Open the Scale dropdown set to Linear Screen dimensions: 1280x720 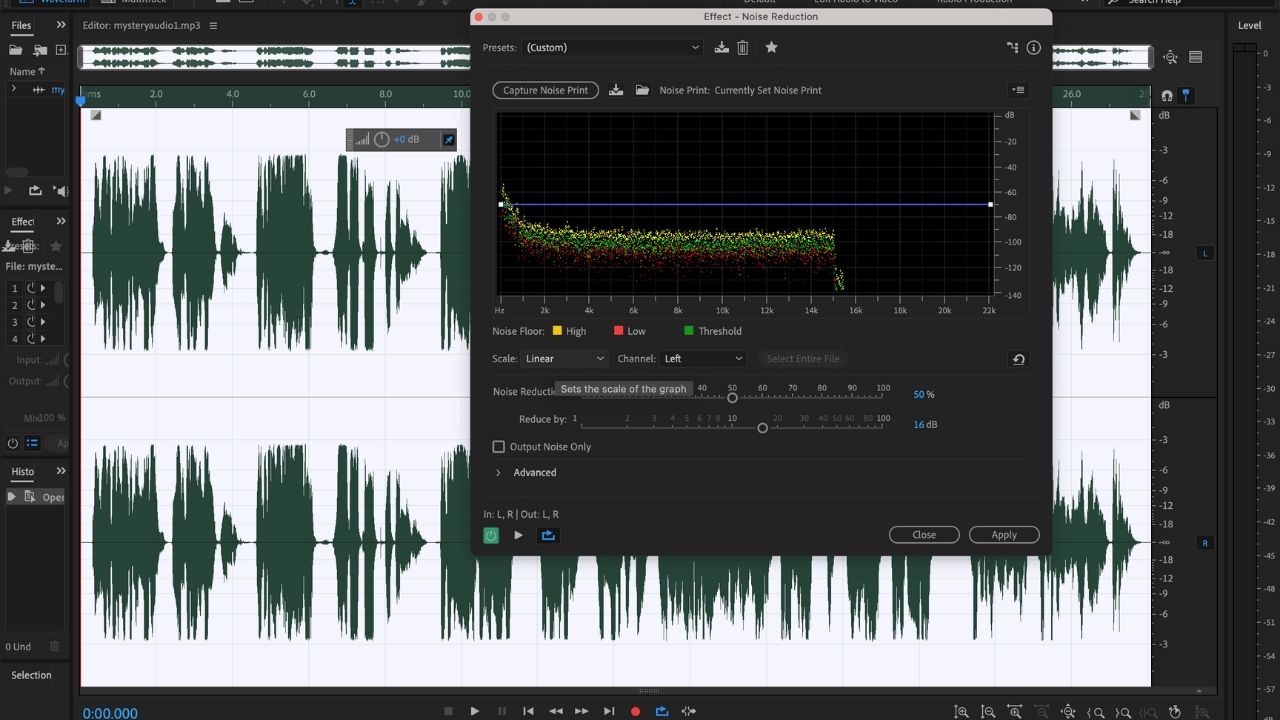pos(564,359)
